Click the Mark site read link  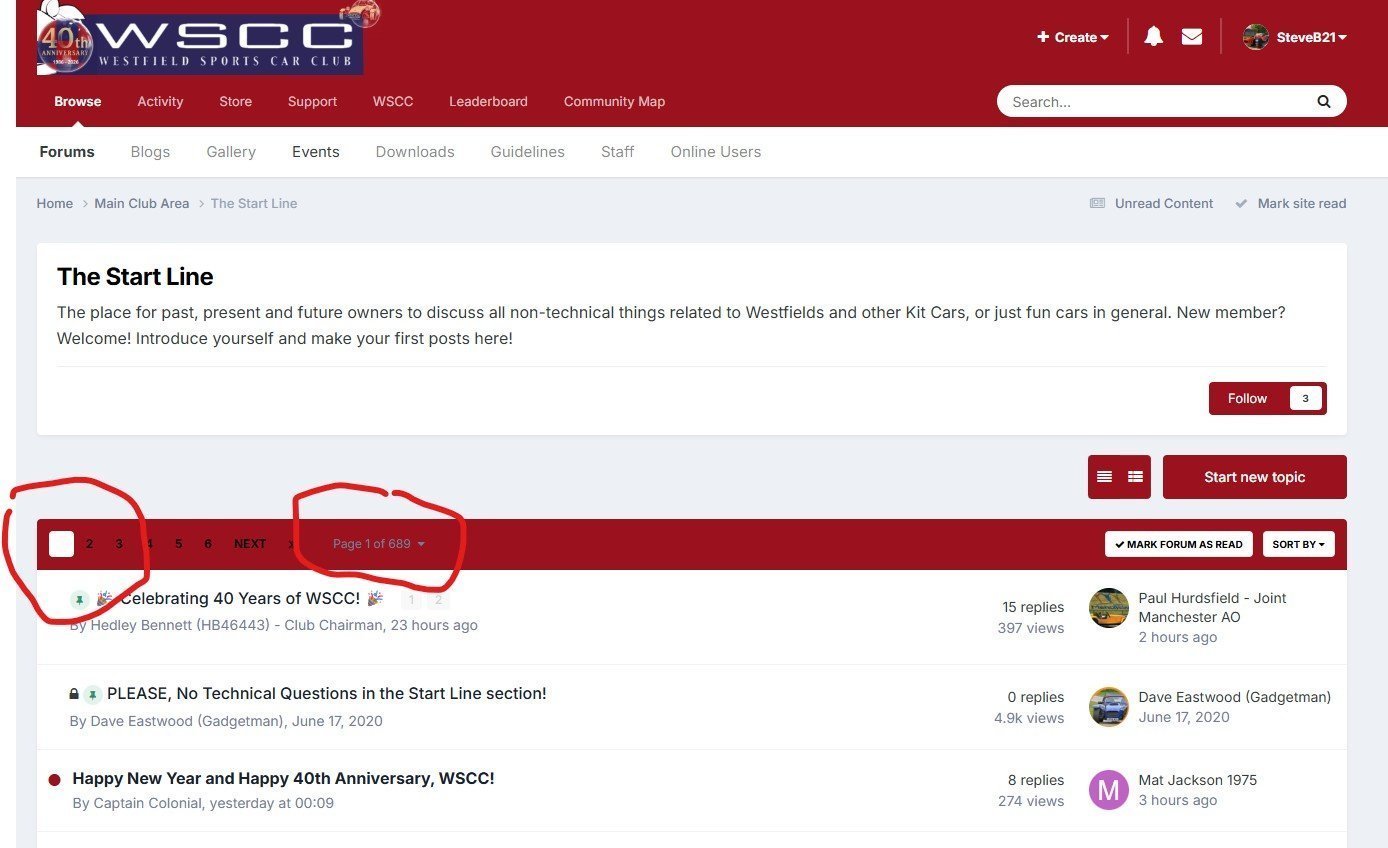point(1300,203)
